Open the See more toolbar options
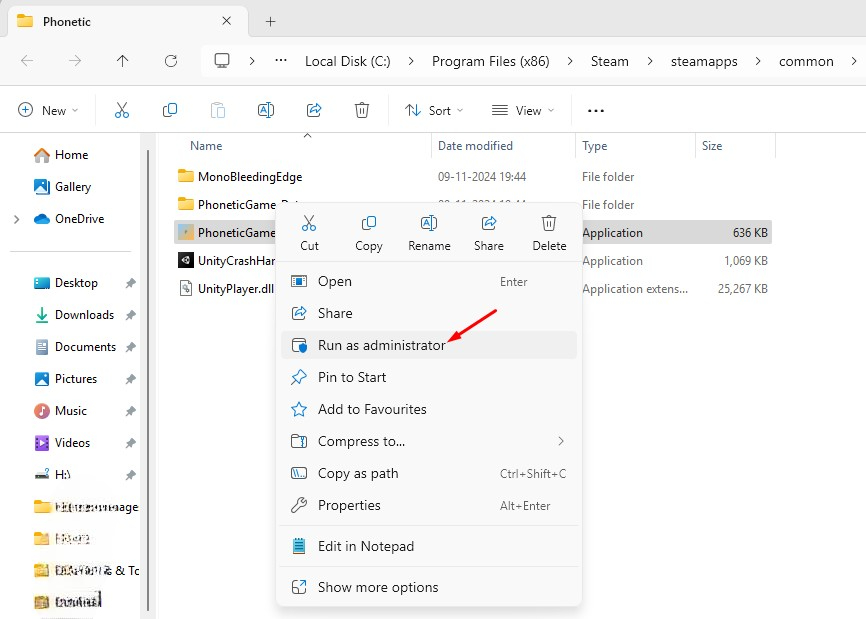Screen dimensions: 866x619 [x=596, y=110]
